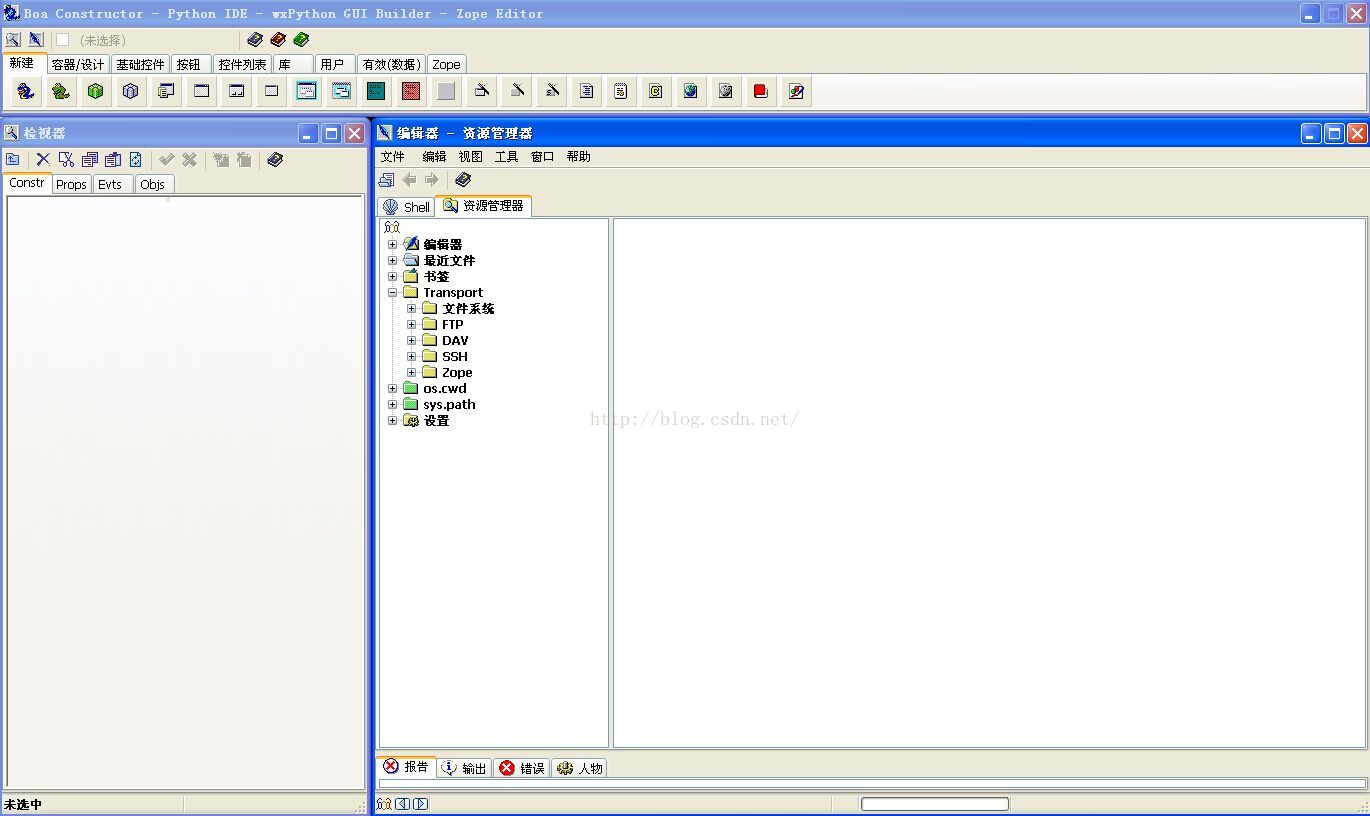1370x816 pixels.
Task: Choose the red book palette icon
Action: pos(761,91)
